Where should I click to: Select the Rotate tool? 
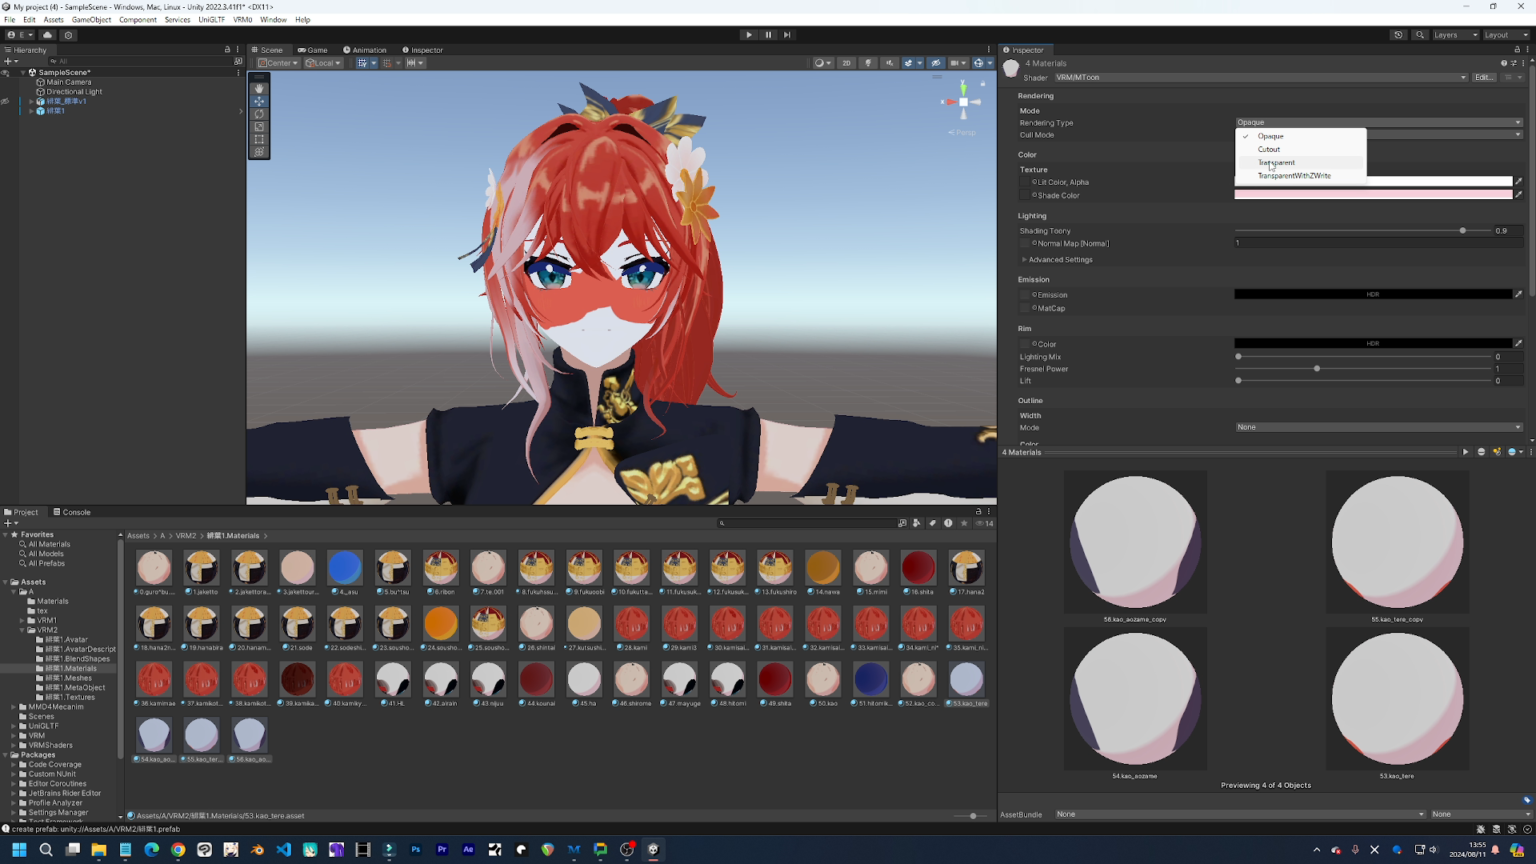click(258, 113)
